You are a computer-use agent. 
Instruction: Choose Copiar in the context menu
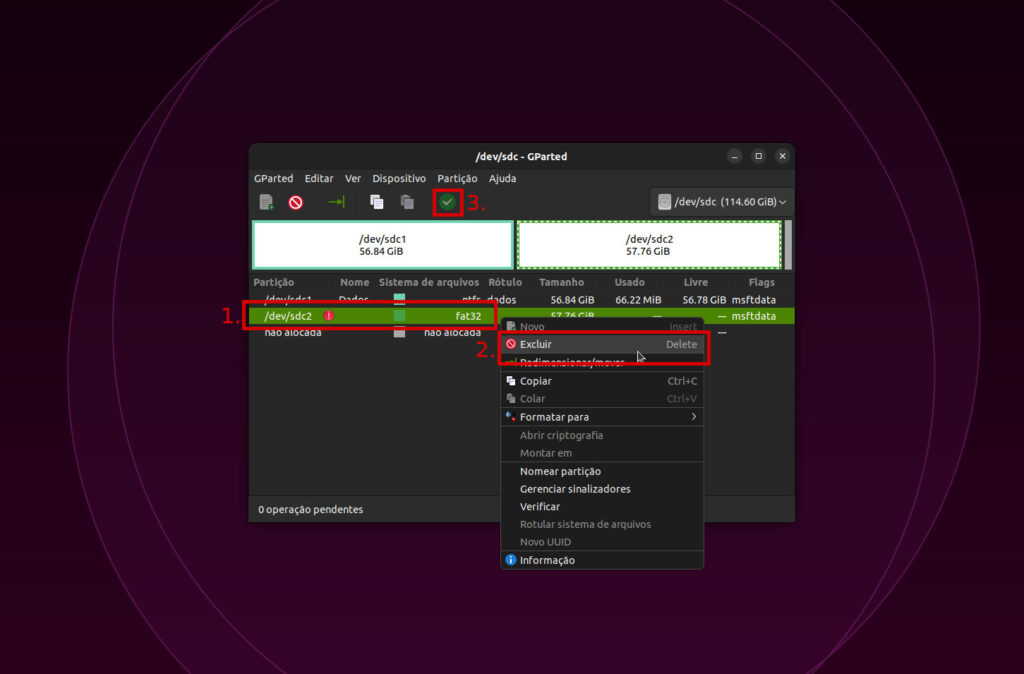tap(602, 381)
